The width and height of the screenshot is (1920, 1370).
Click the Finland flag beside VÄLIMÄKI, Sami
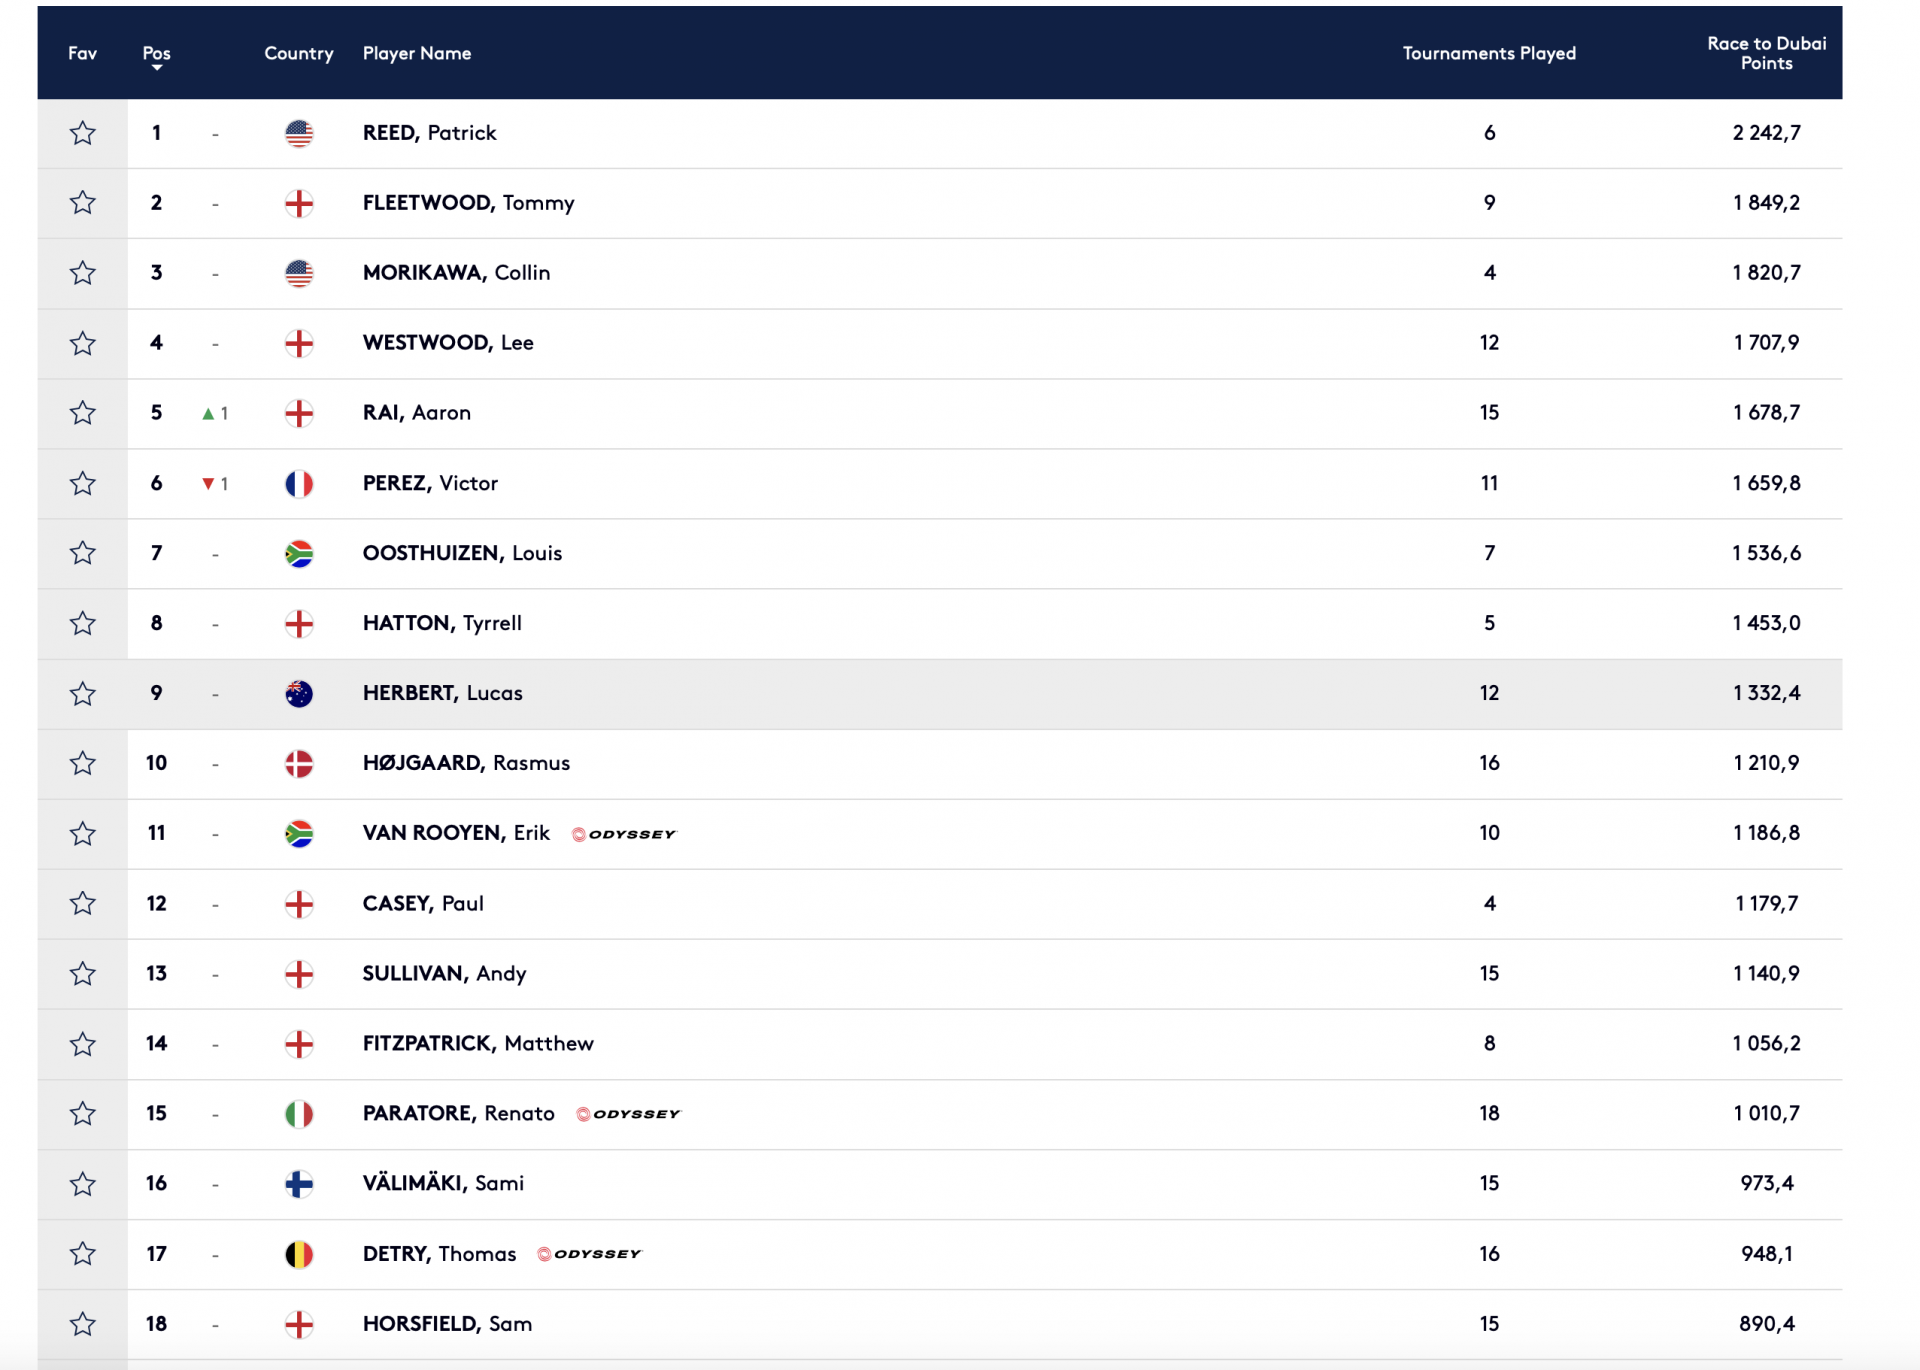pos(299,1183)
